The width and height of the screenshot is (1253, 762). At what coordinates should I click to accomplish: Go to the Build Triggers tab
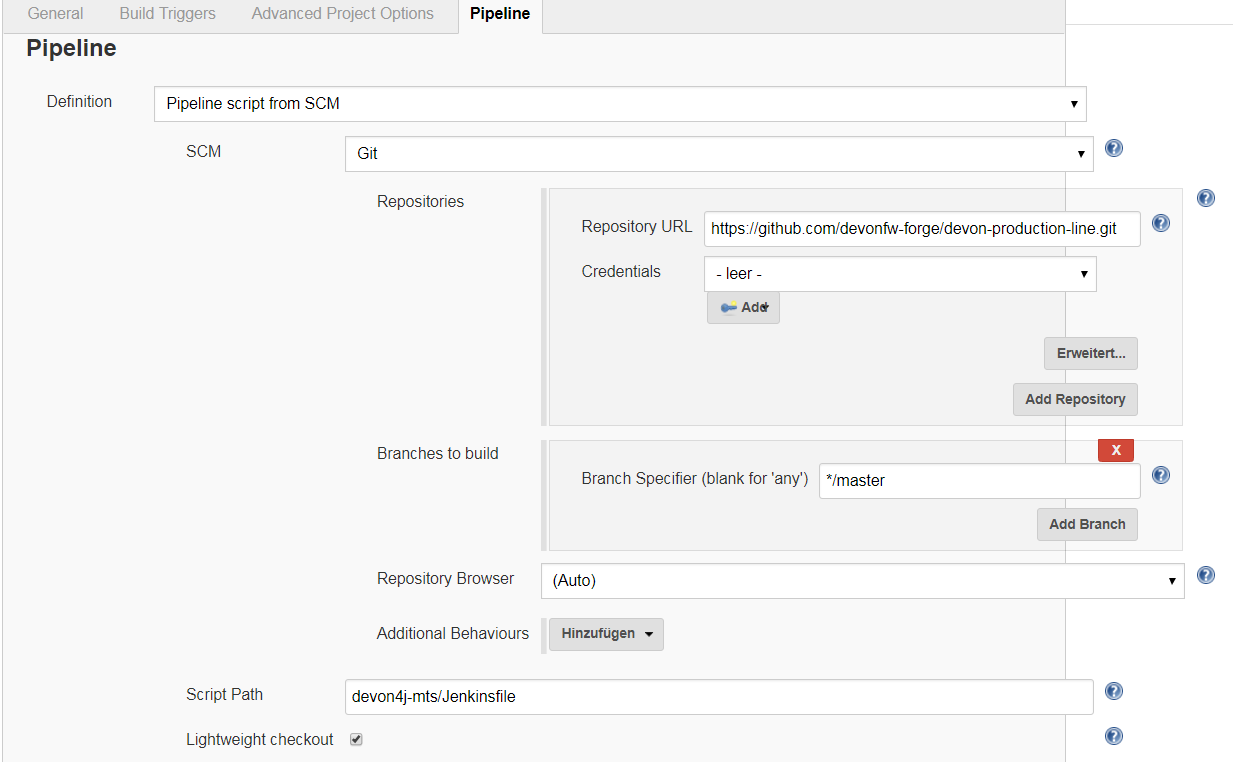pos(168,14)
